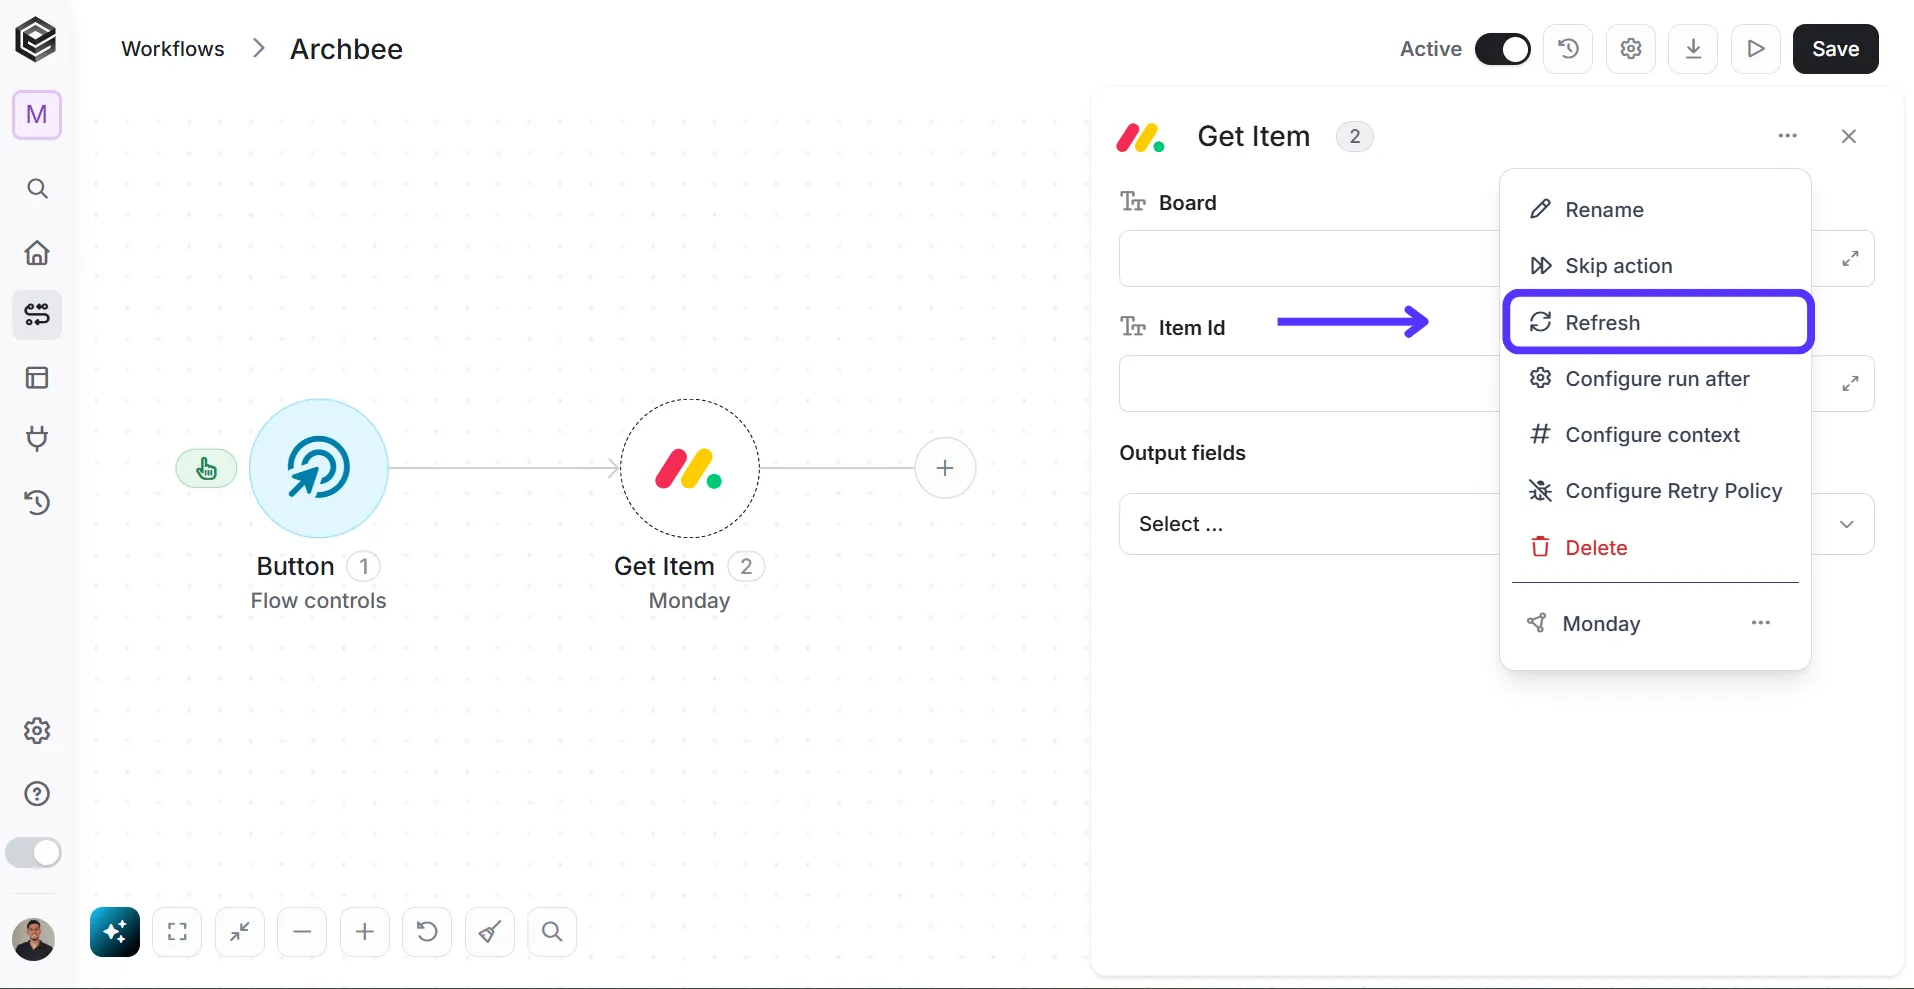Image resolution: width=1914 pixels, height=989 pixels.
Task: Open run history clock icon in sidebar
Action: [37, 502]
